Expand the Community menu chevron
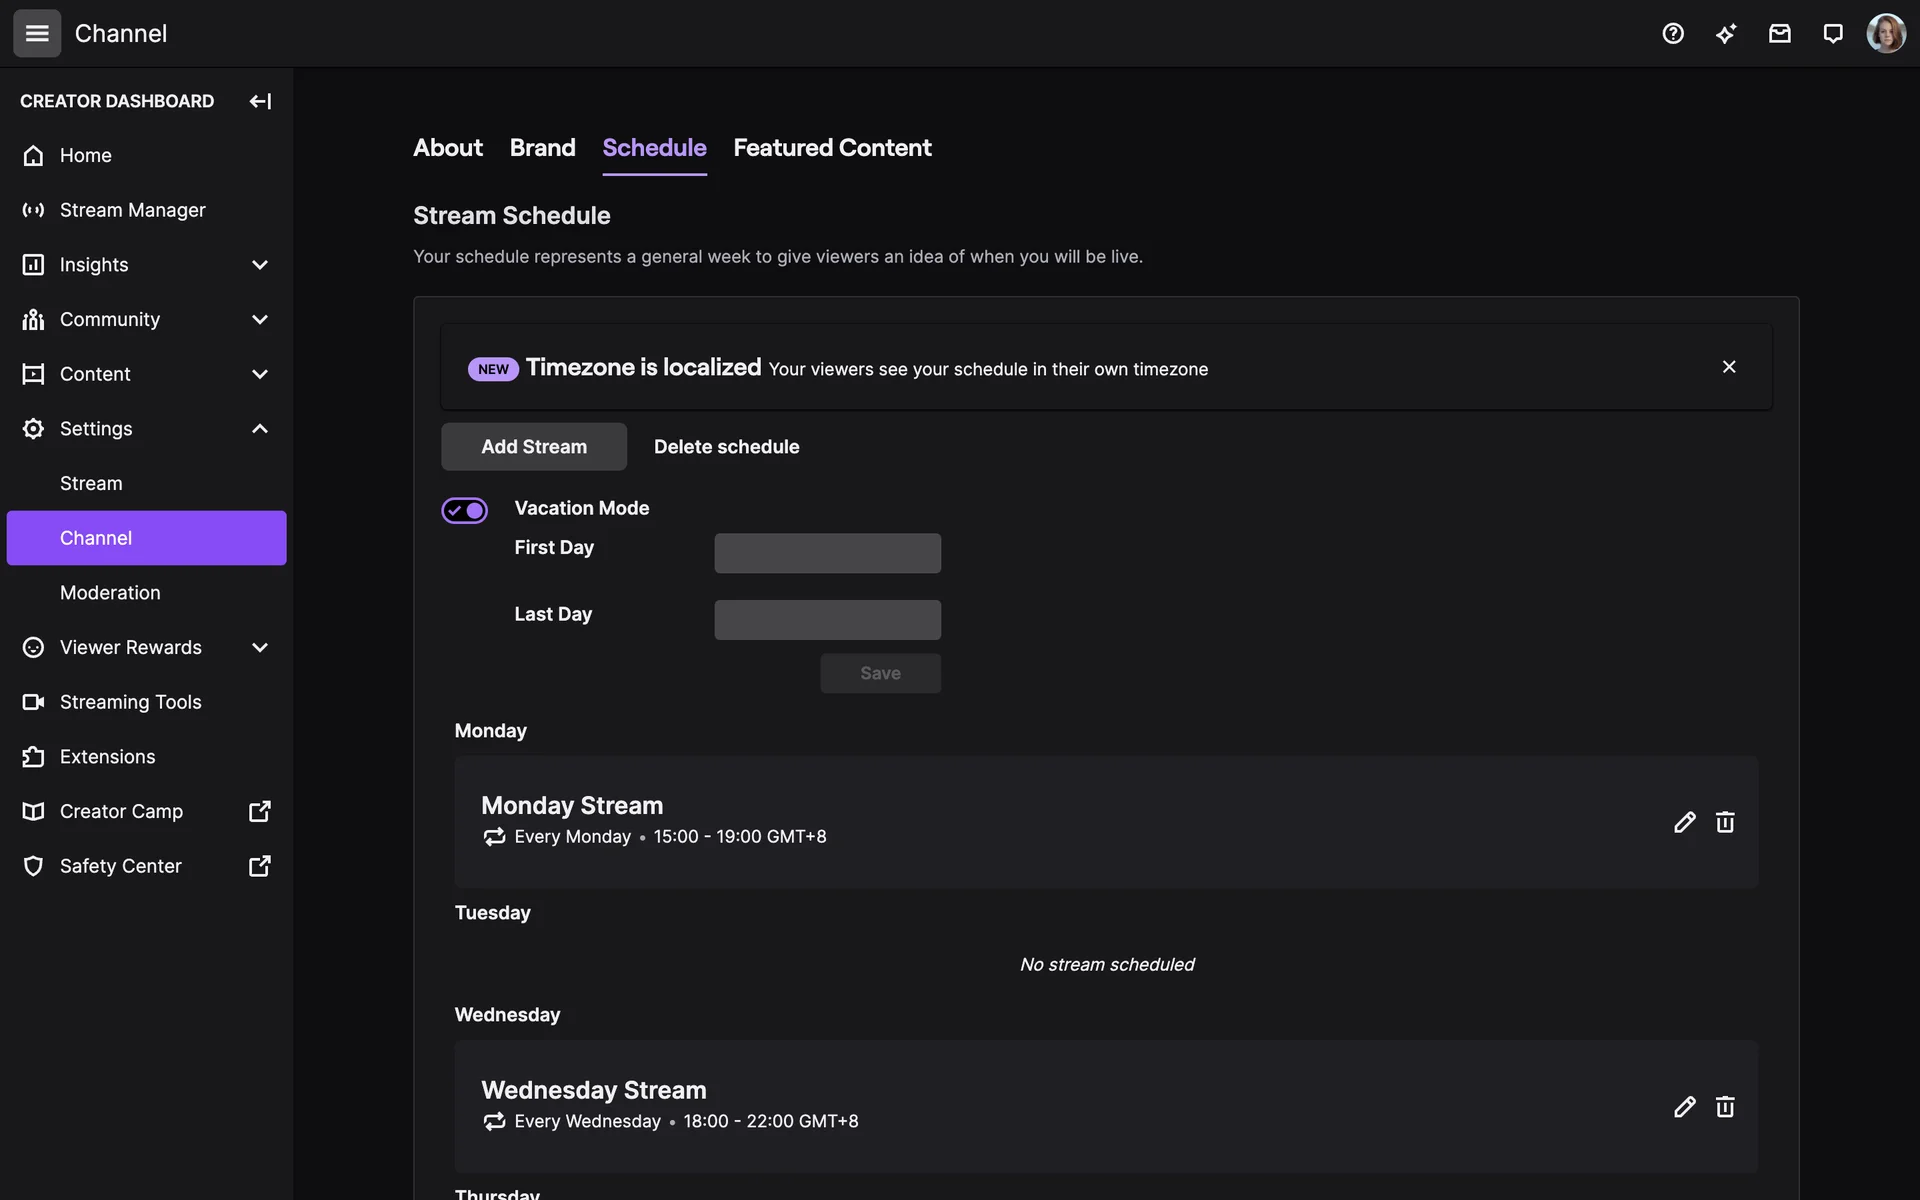The height and width of the screenshot is (1200, 1920). [x=260, y=319]
